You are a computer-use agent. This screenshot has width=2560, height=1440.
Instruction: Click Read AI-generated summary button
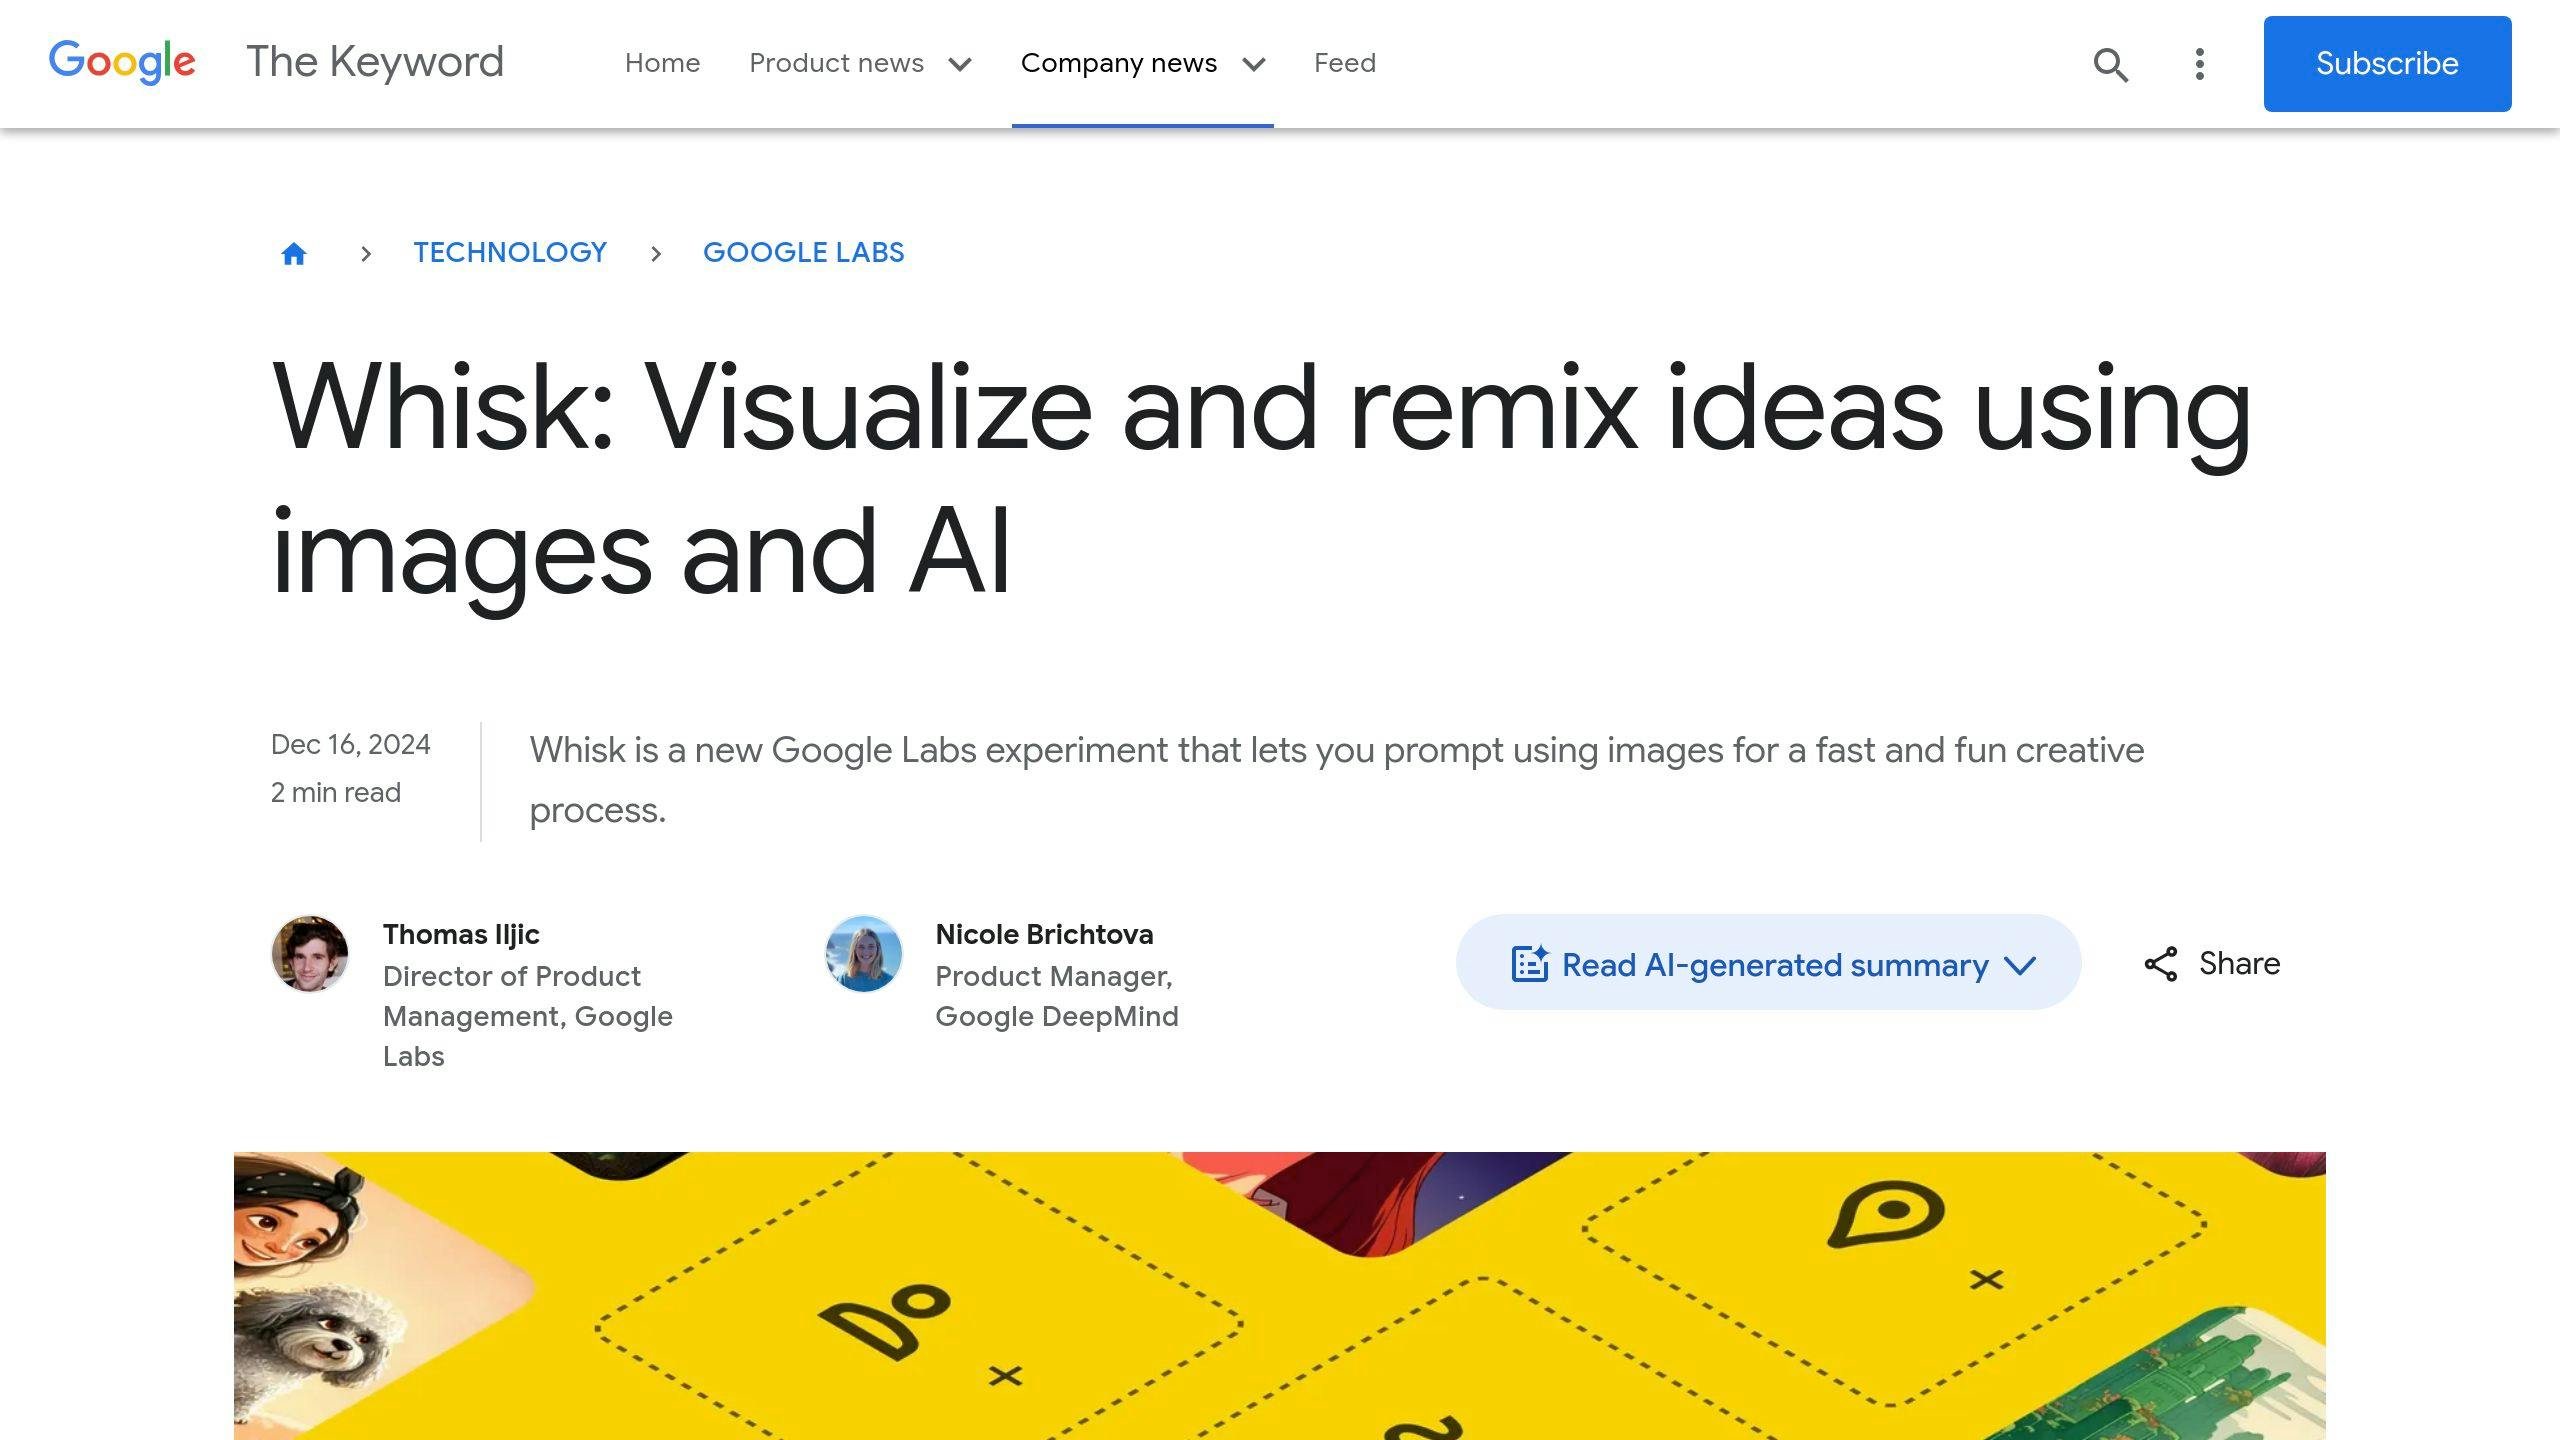tap(1768, 962)
